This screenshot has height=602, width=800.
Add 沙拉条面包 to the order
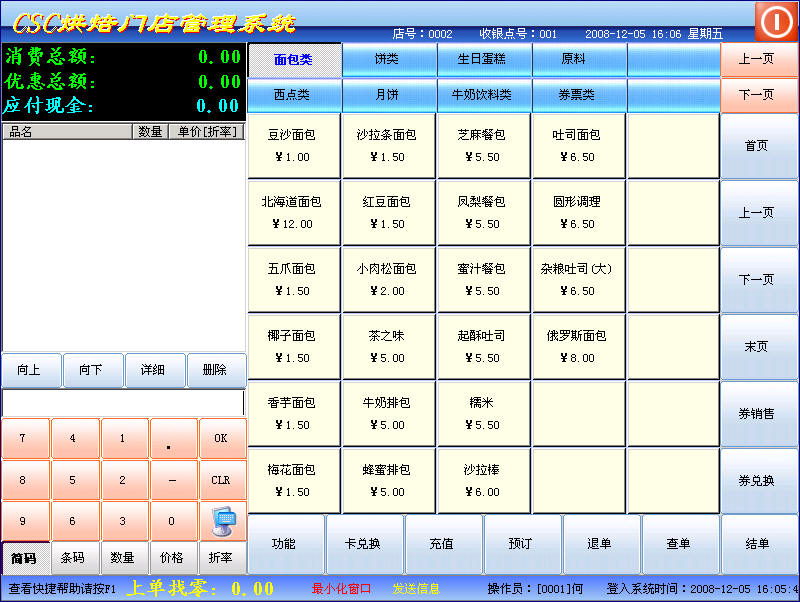(389, 146)
